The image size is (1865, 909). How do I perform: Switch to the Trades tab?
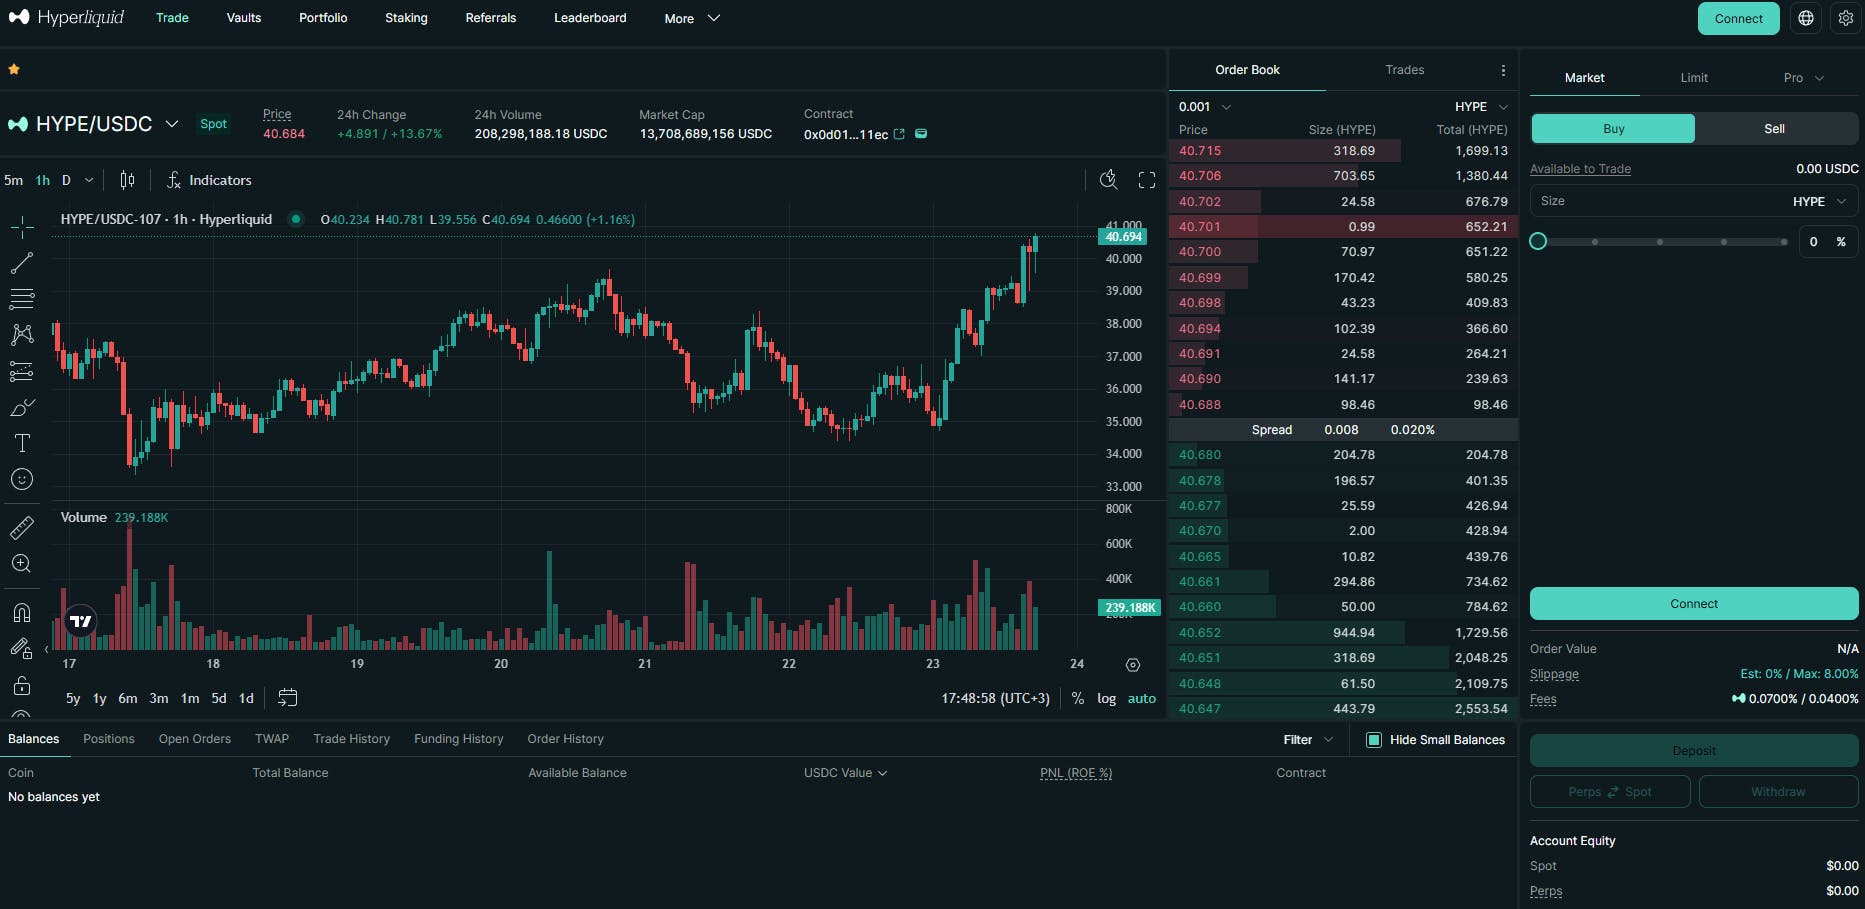tap(1404, 70)
